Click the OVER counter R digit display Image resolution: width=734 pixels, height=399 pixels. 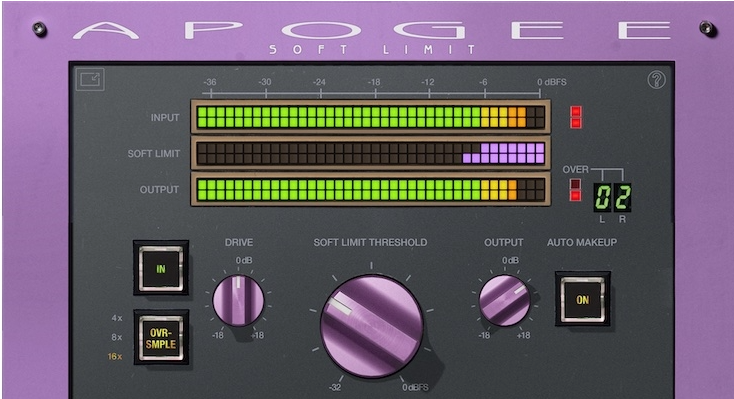pos(623,197)
